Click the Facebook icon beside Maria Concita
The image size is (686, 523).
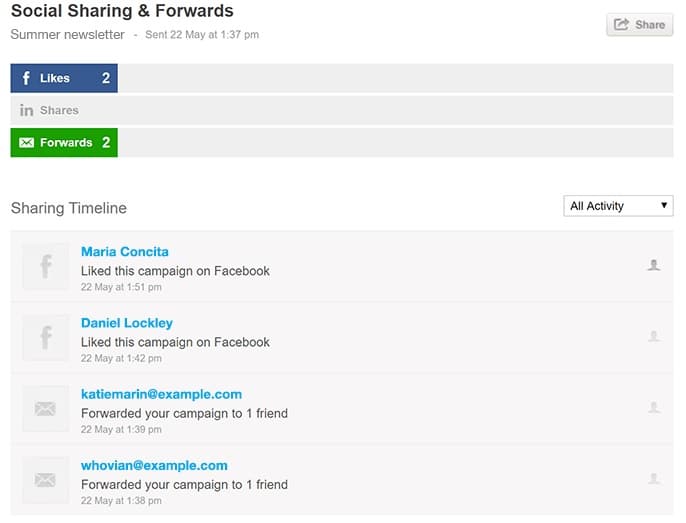pyautogui.click(x=46, y=266)
